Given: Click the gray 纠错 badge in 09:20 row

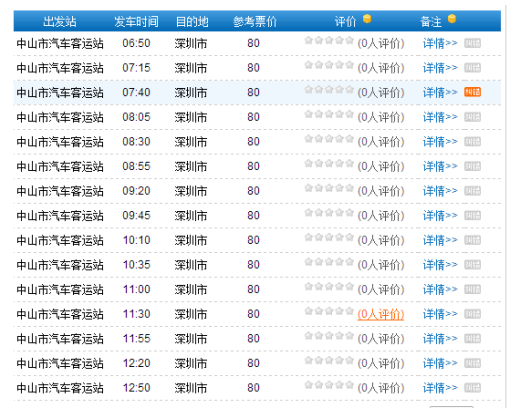Looking at the screenshot, I should pos(472,191).
